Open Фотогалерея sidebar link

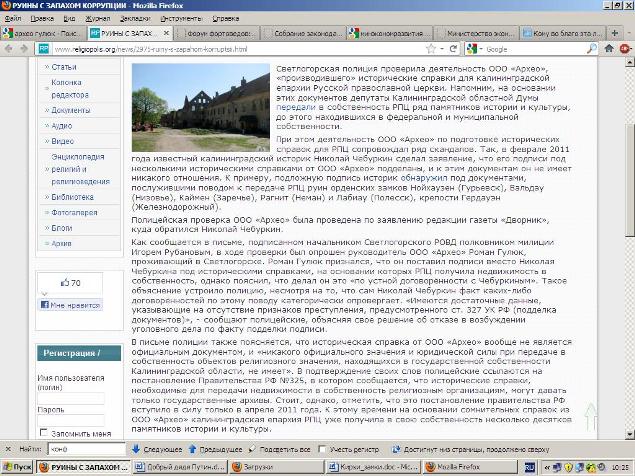click(74, 212)
